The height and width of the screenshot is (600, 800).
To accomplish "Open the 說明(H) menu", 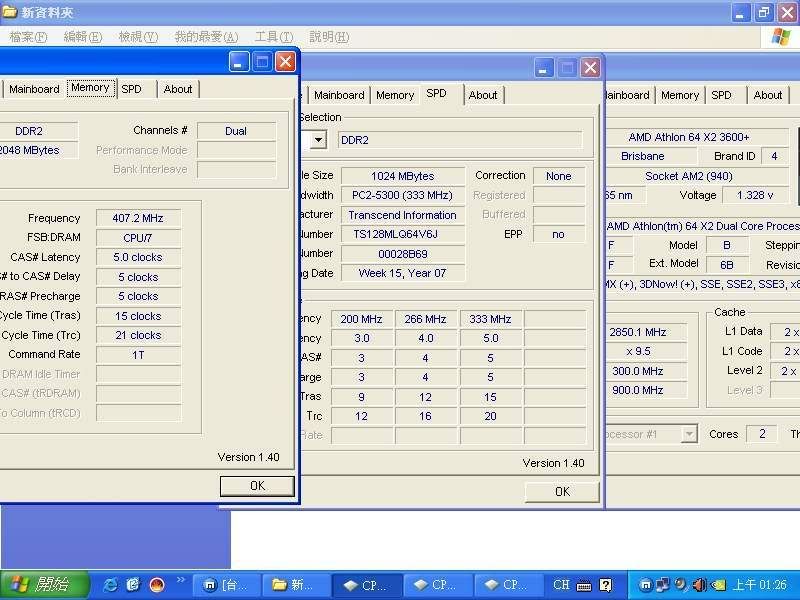I will [x=329, y=37].
